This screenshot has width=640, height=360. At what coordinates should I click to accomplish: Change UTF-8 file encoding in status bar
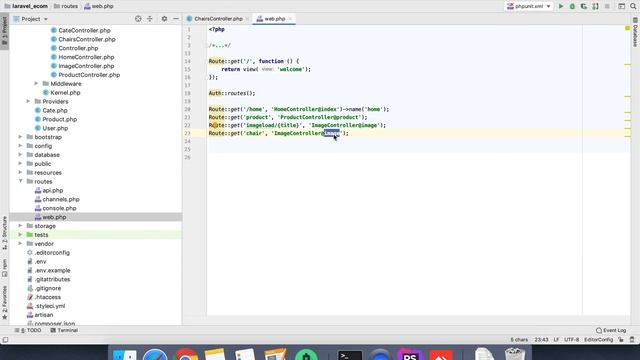coord(571,340)
